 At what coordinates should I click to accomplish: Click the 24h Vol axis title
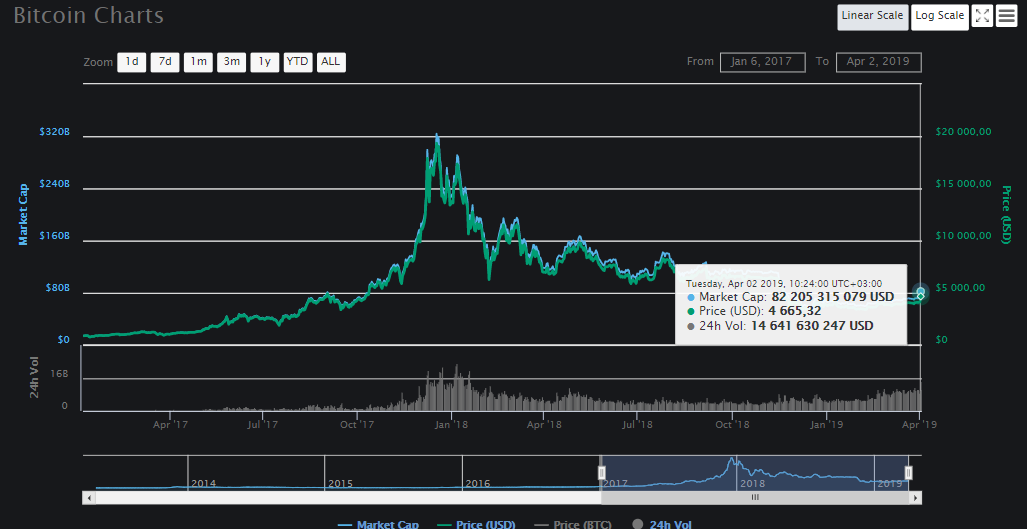tap(35, 378)
